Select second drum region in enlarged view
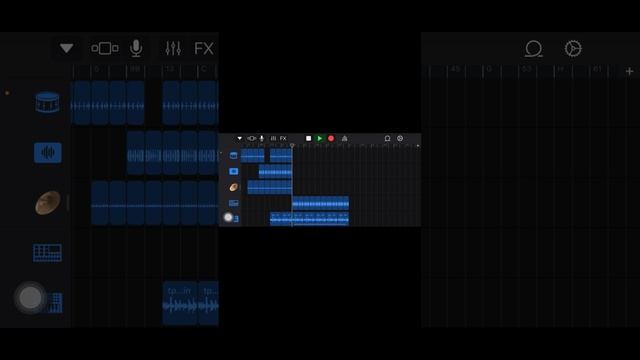Viewport: 640px width, 360px height. point(190,102)
